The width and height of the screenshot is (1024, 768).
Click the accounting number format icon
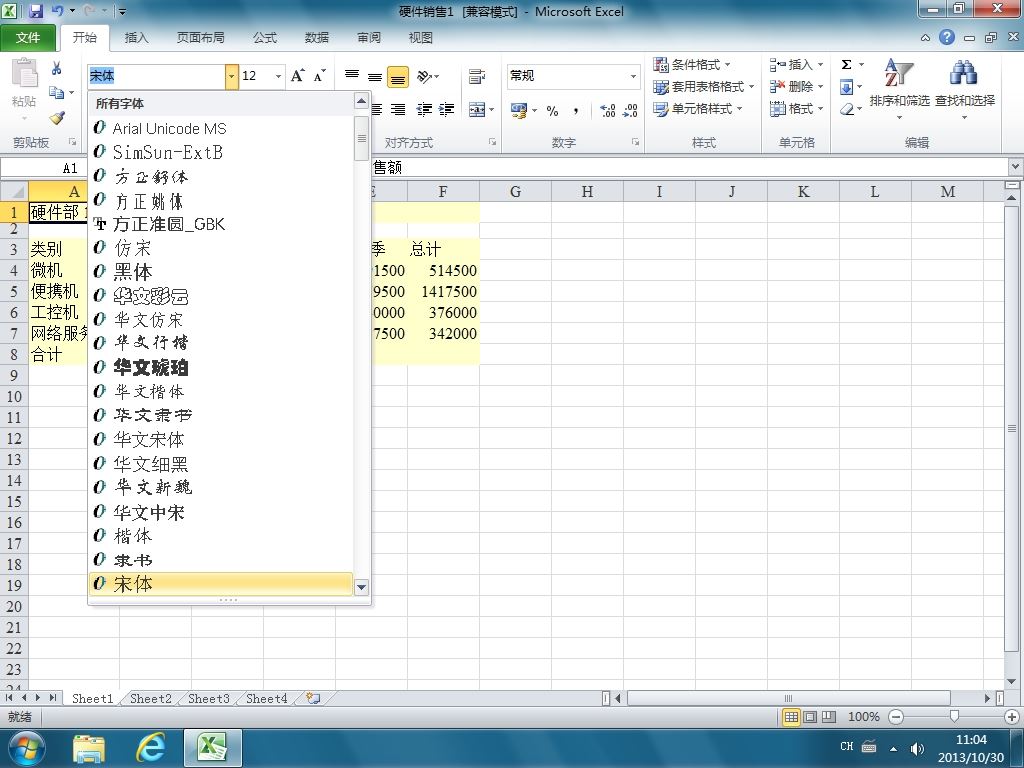(519, 110)
